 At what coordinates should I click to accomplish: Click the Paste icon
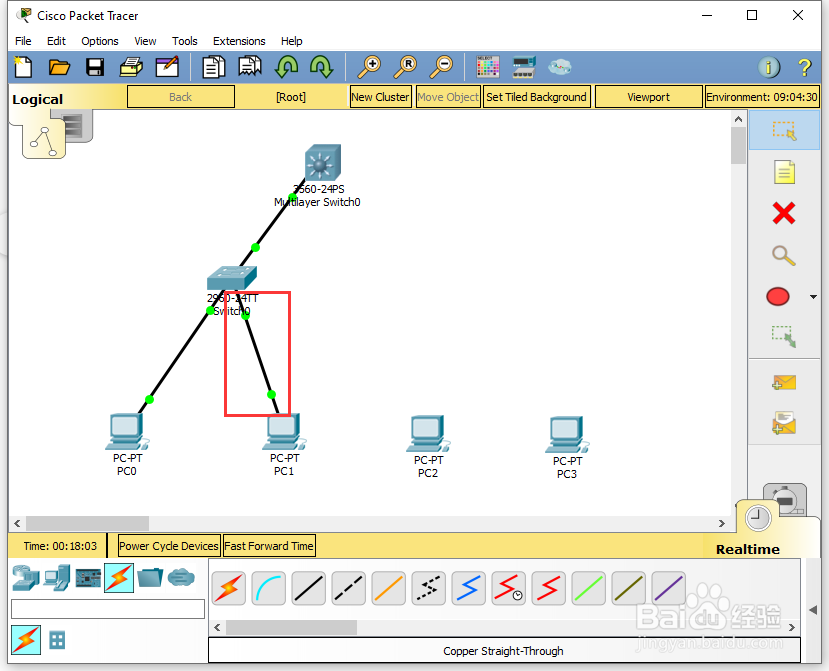pyautogui.click(x=250, y=67)
